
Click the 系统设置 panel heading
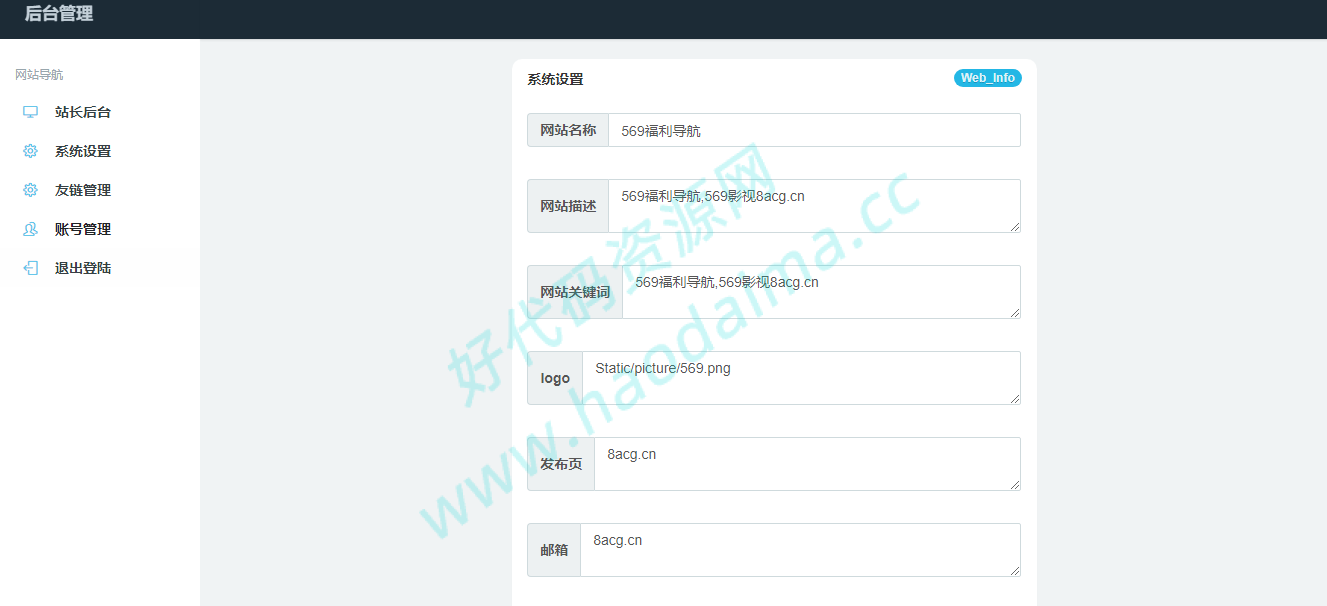coord(555,79)
